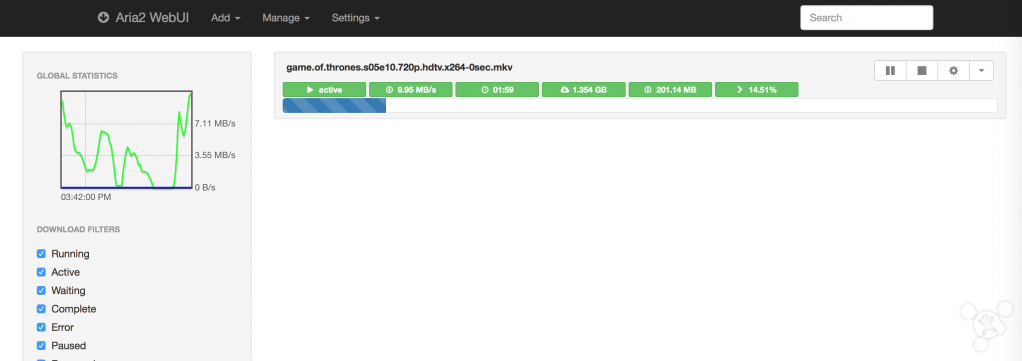Click the 14.51% progress badge
Viewport: 1022px width, 361px height.
(x=757, y=90)
